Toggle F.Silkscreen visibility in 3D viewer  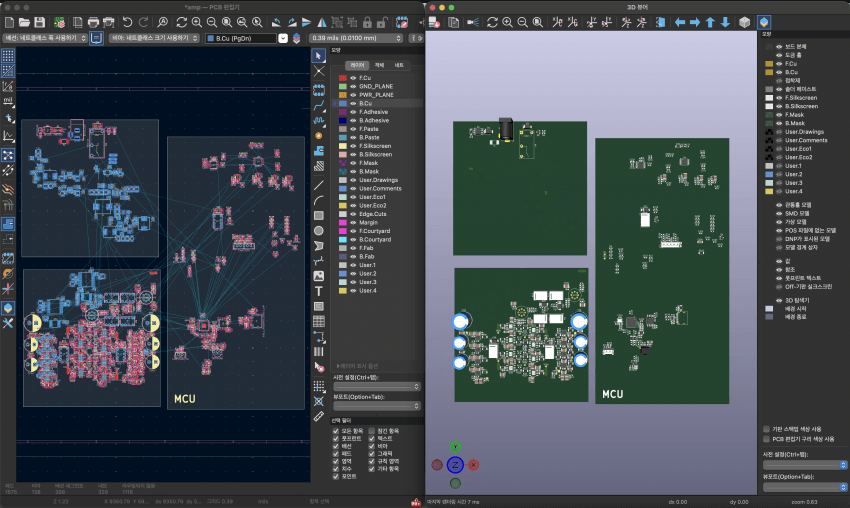click(779, 98)
